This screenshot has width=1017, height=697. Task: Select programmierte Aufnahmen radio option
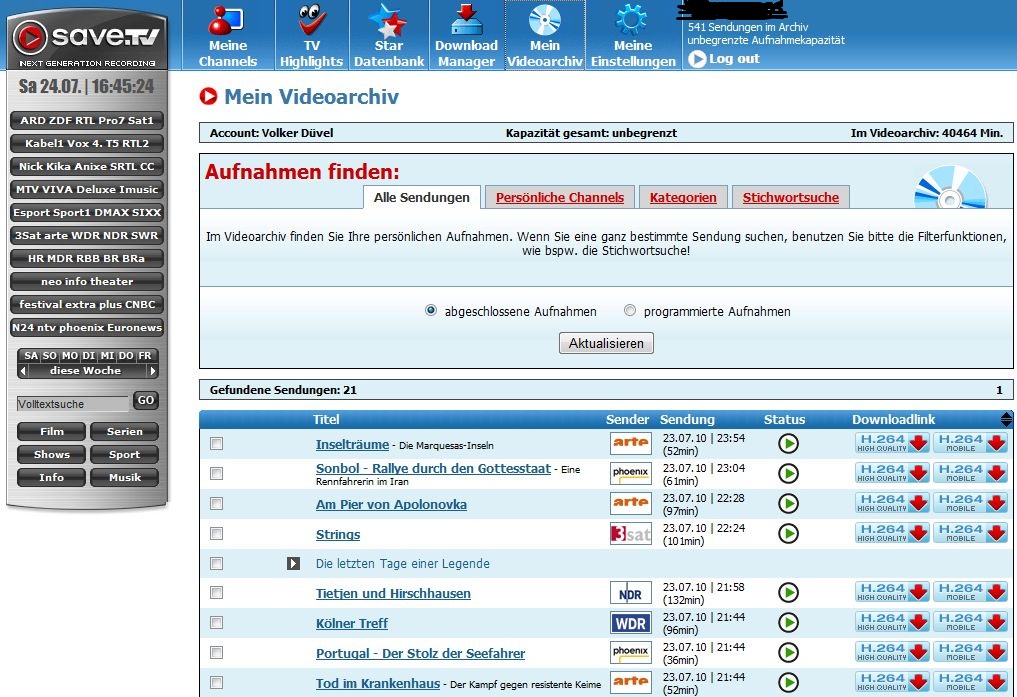click(630, 311)
